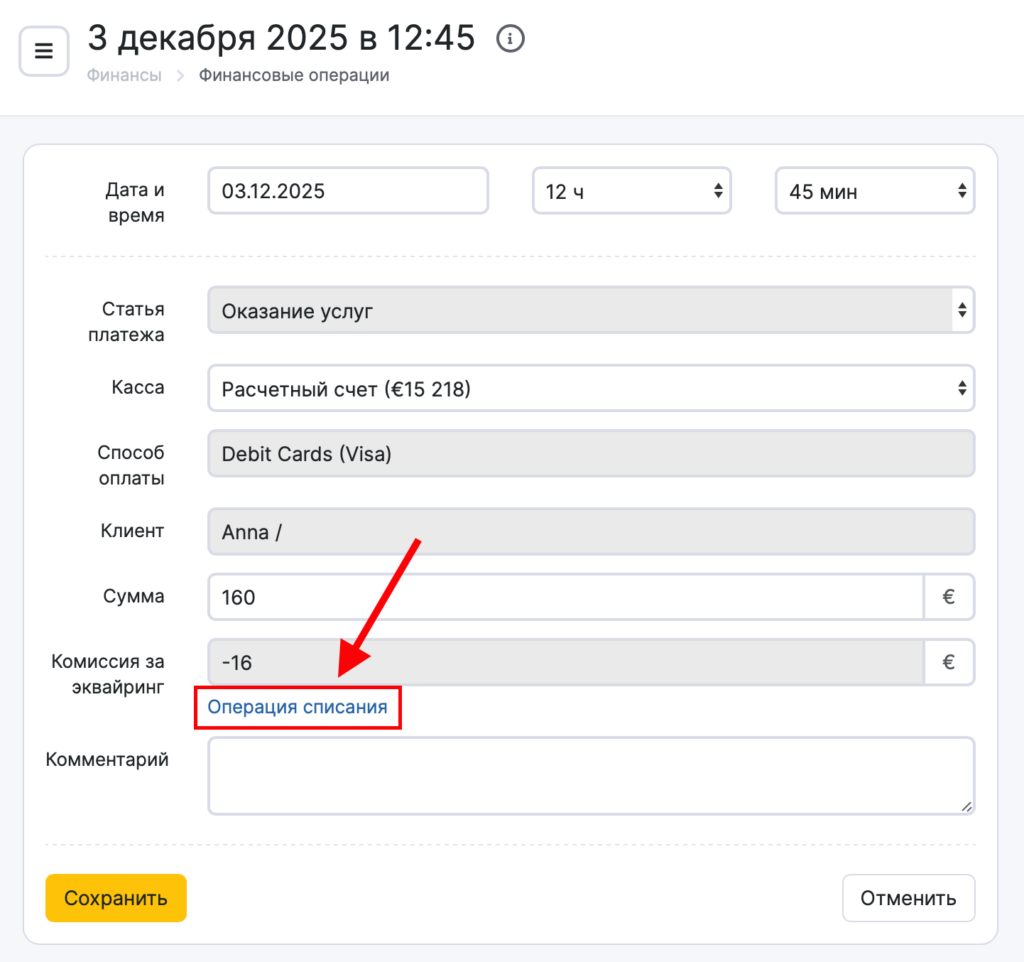Click the info icon beside the date title
1024x962 pixels.
point(510,39)
